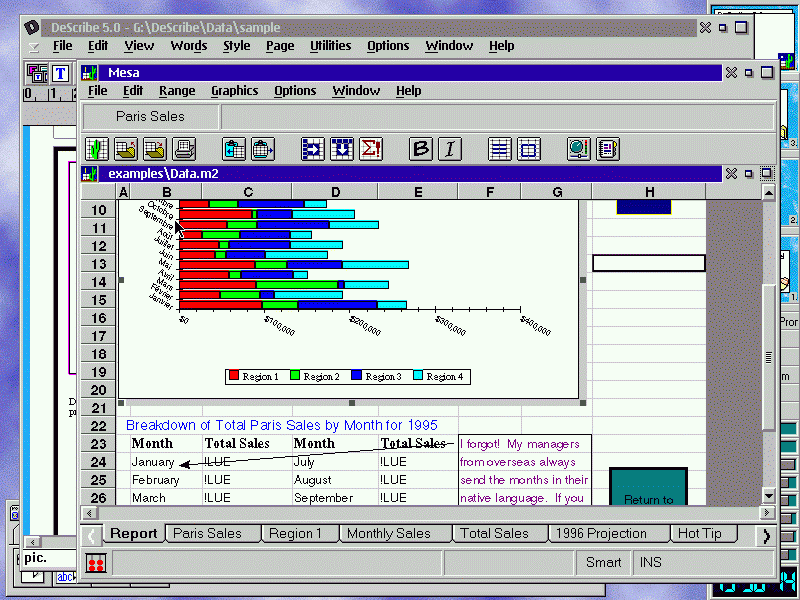The image size is (800, 600).
Task: Toggle Bold formatting in Mesa toolbar
Action: pos(421,149)
